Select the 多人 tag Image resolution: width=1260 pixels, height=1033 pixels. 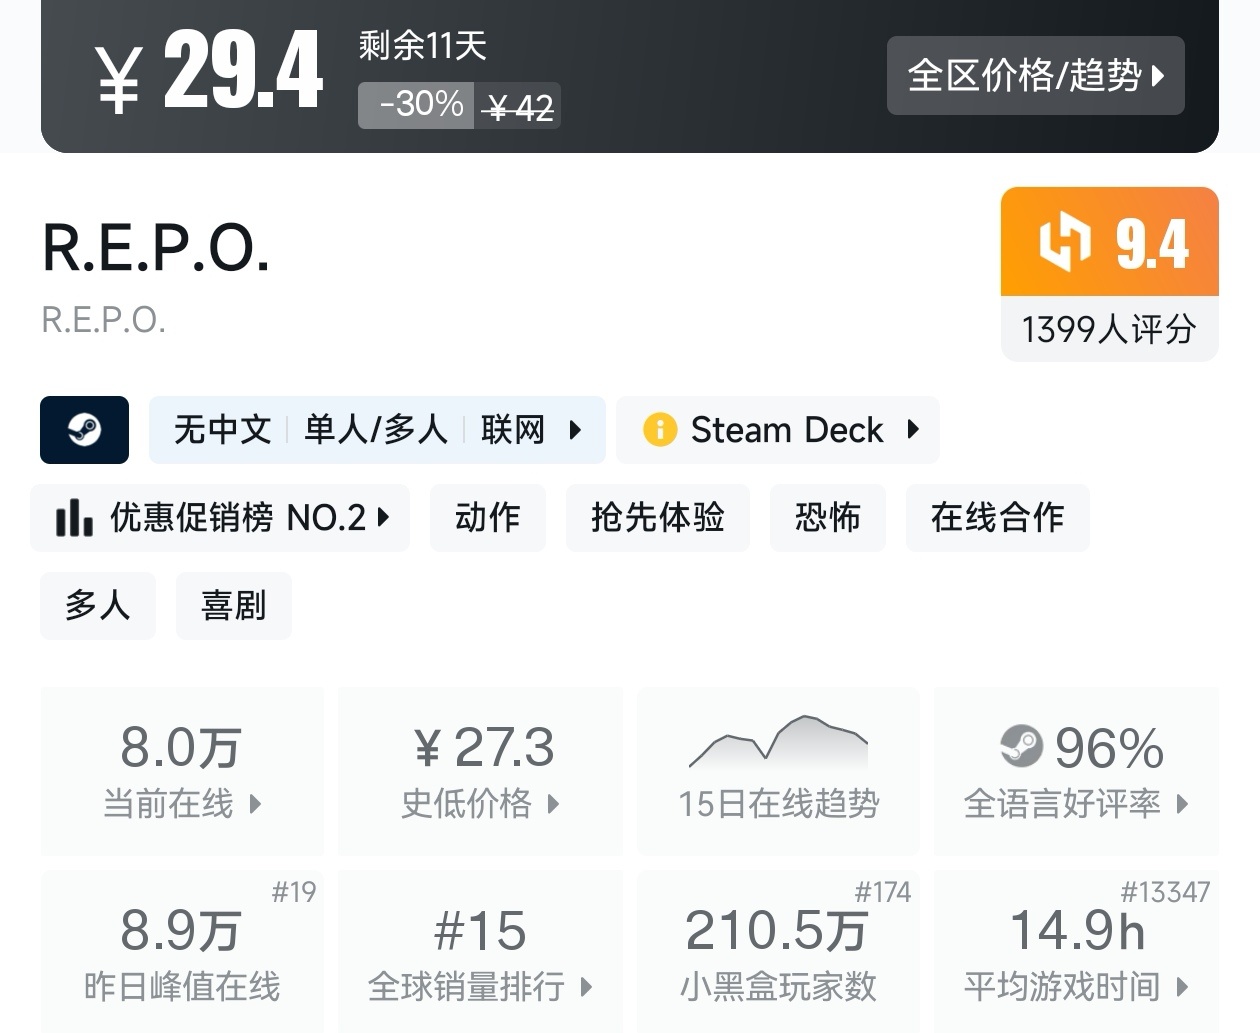click(97, 606)
